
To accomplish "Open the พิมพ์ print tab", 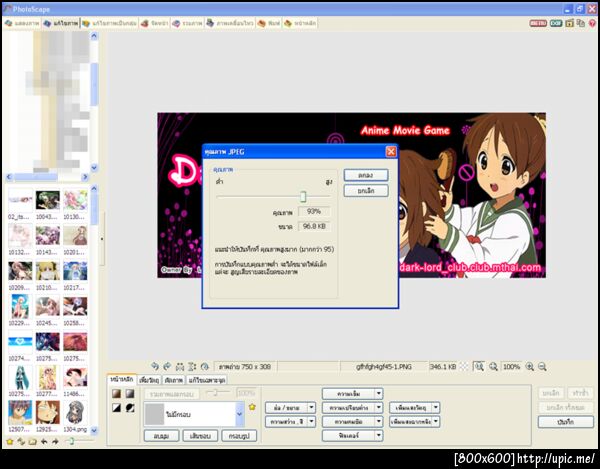I will (x=269, y=23).
